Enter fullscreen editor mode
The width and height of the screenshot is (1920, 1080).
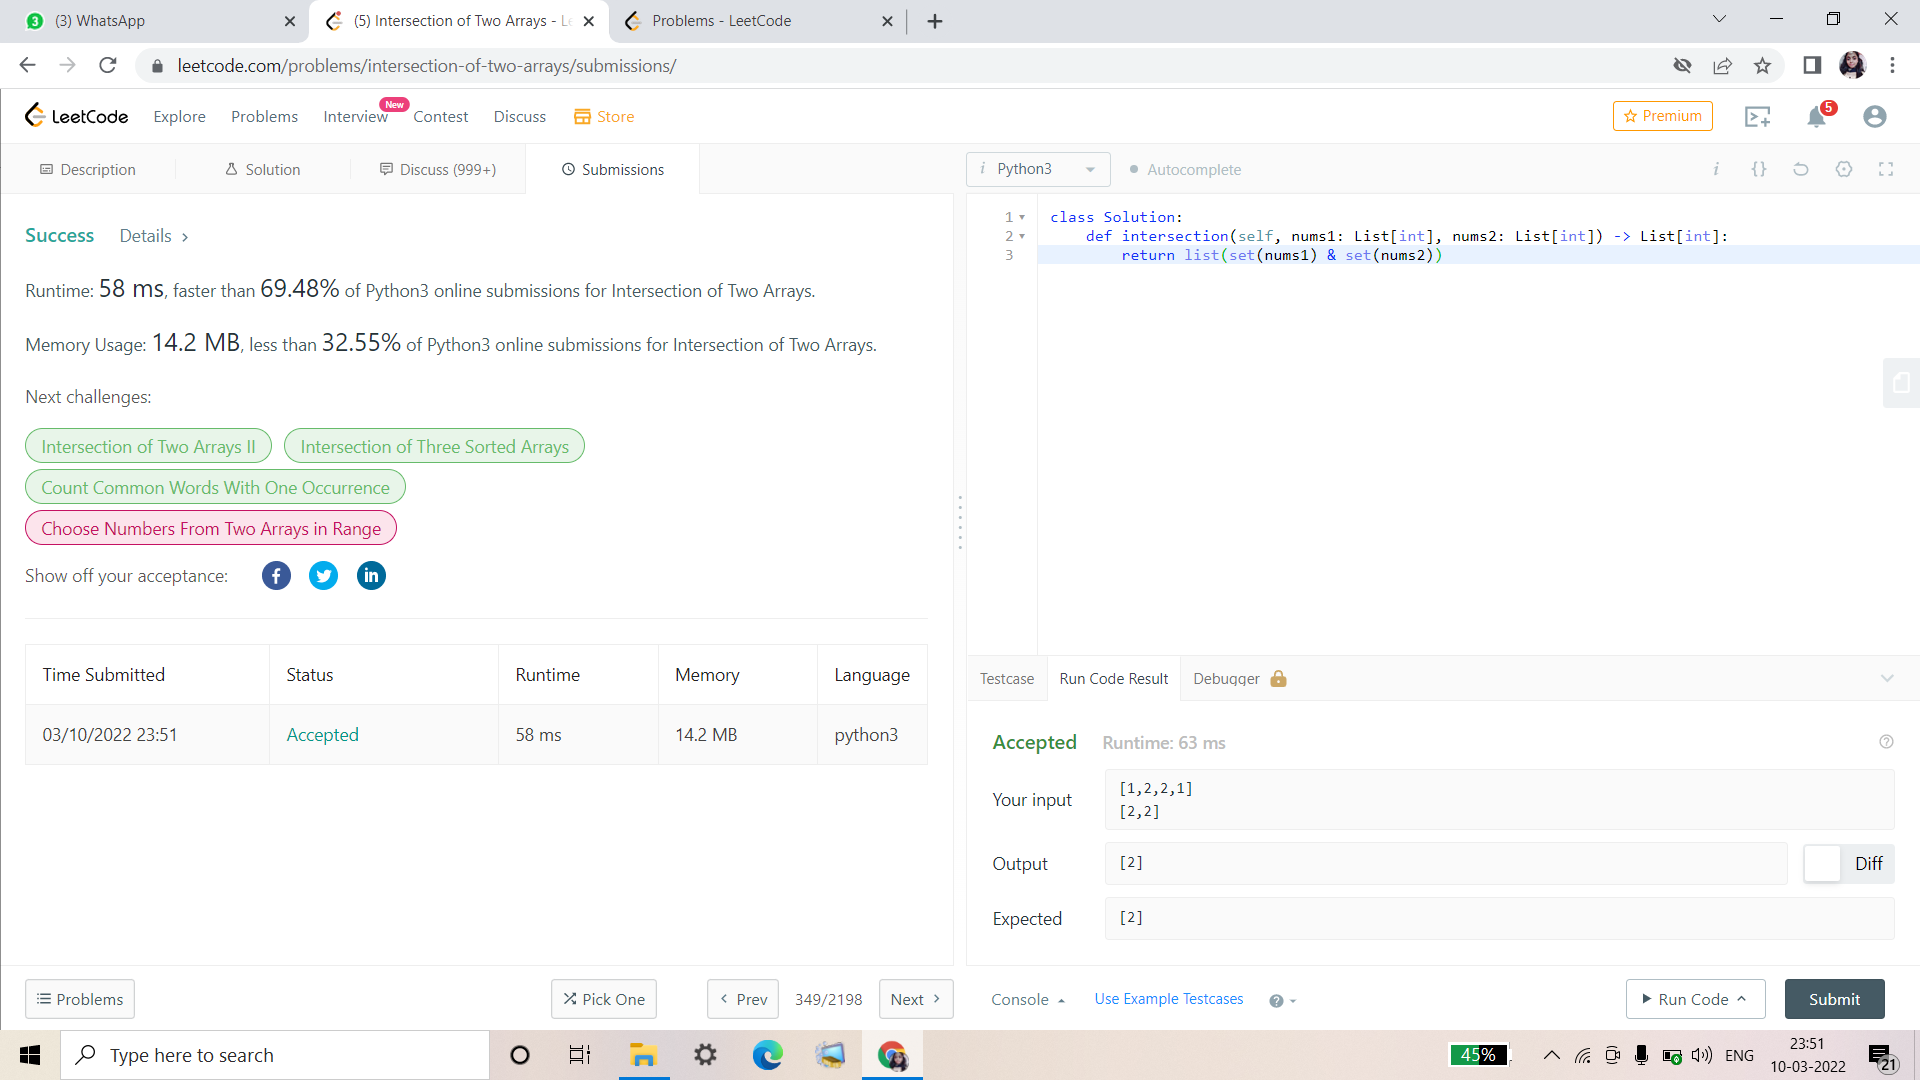point(1886,169)
